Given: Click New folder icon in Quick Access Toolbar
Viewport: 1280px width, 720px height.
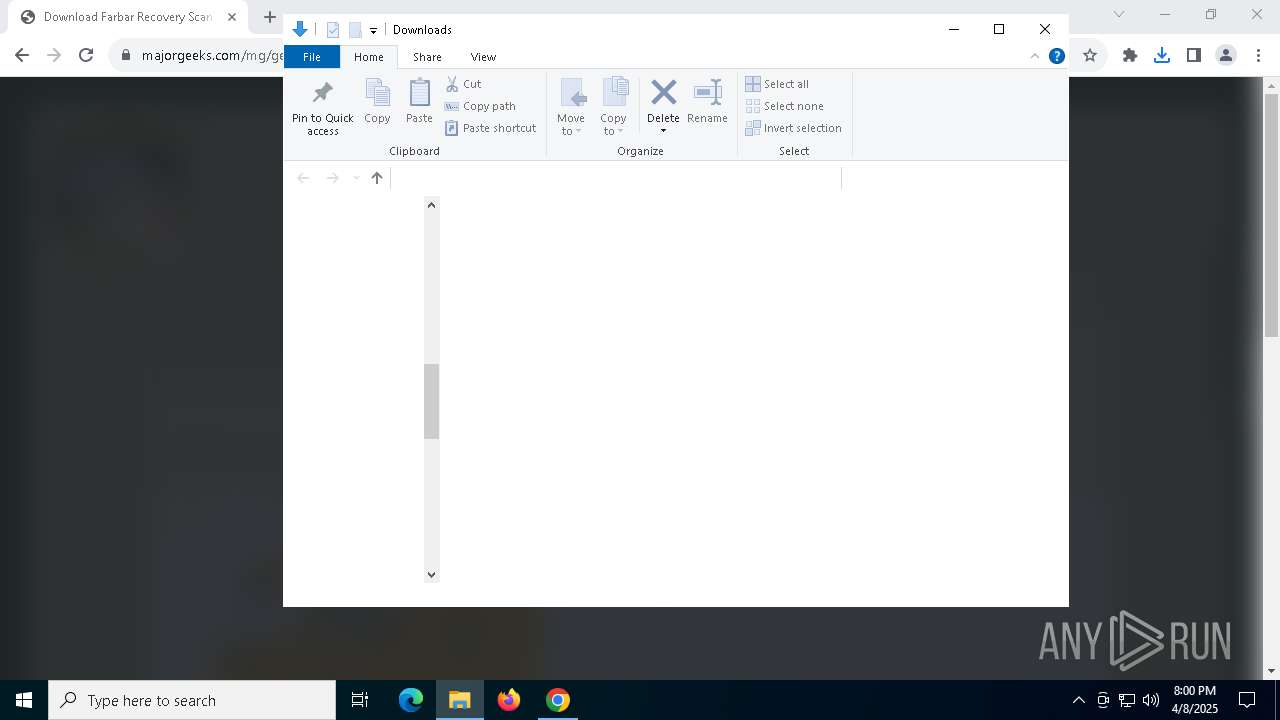Looking at the screenshot, I should (355, 30).
